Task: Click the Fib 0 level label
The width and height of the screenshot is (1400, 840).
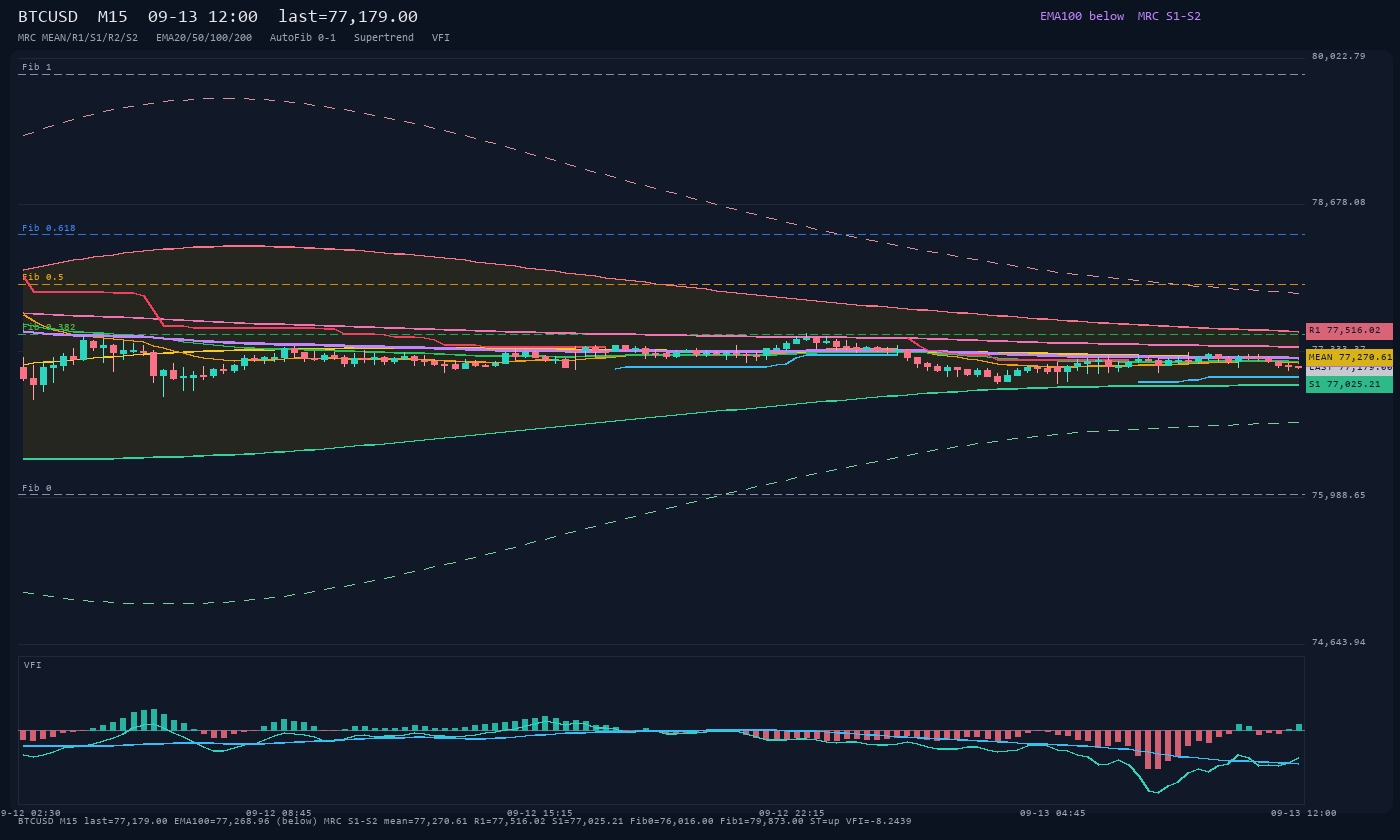Action: [37, 488]
